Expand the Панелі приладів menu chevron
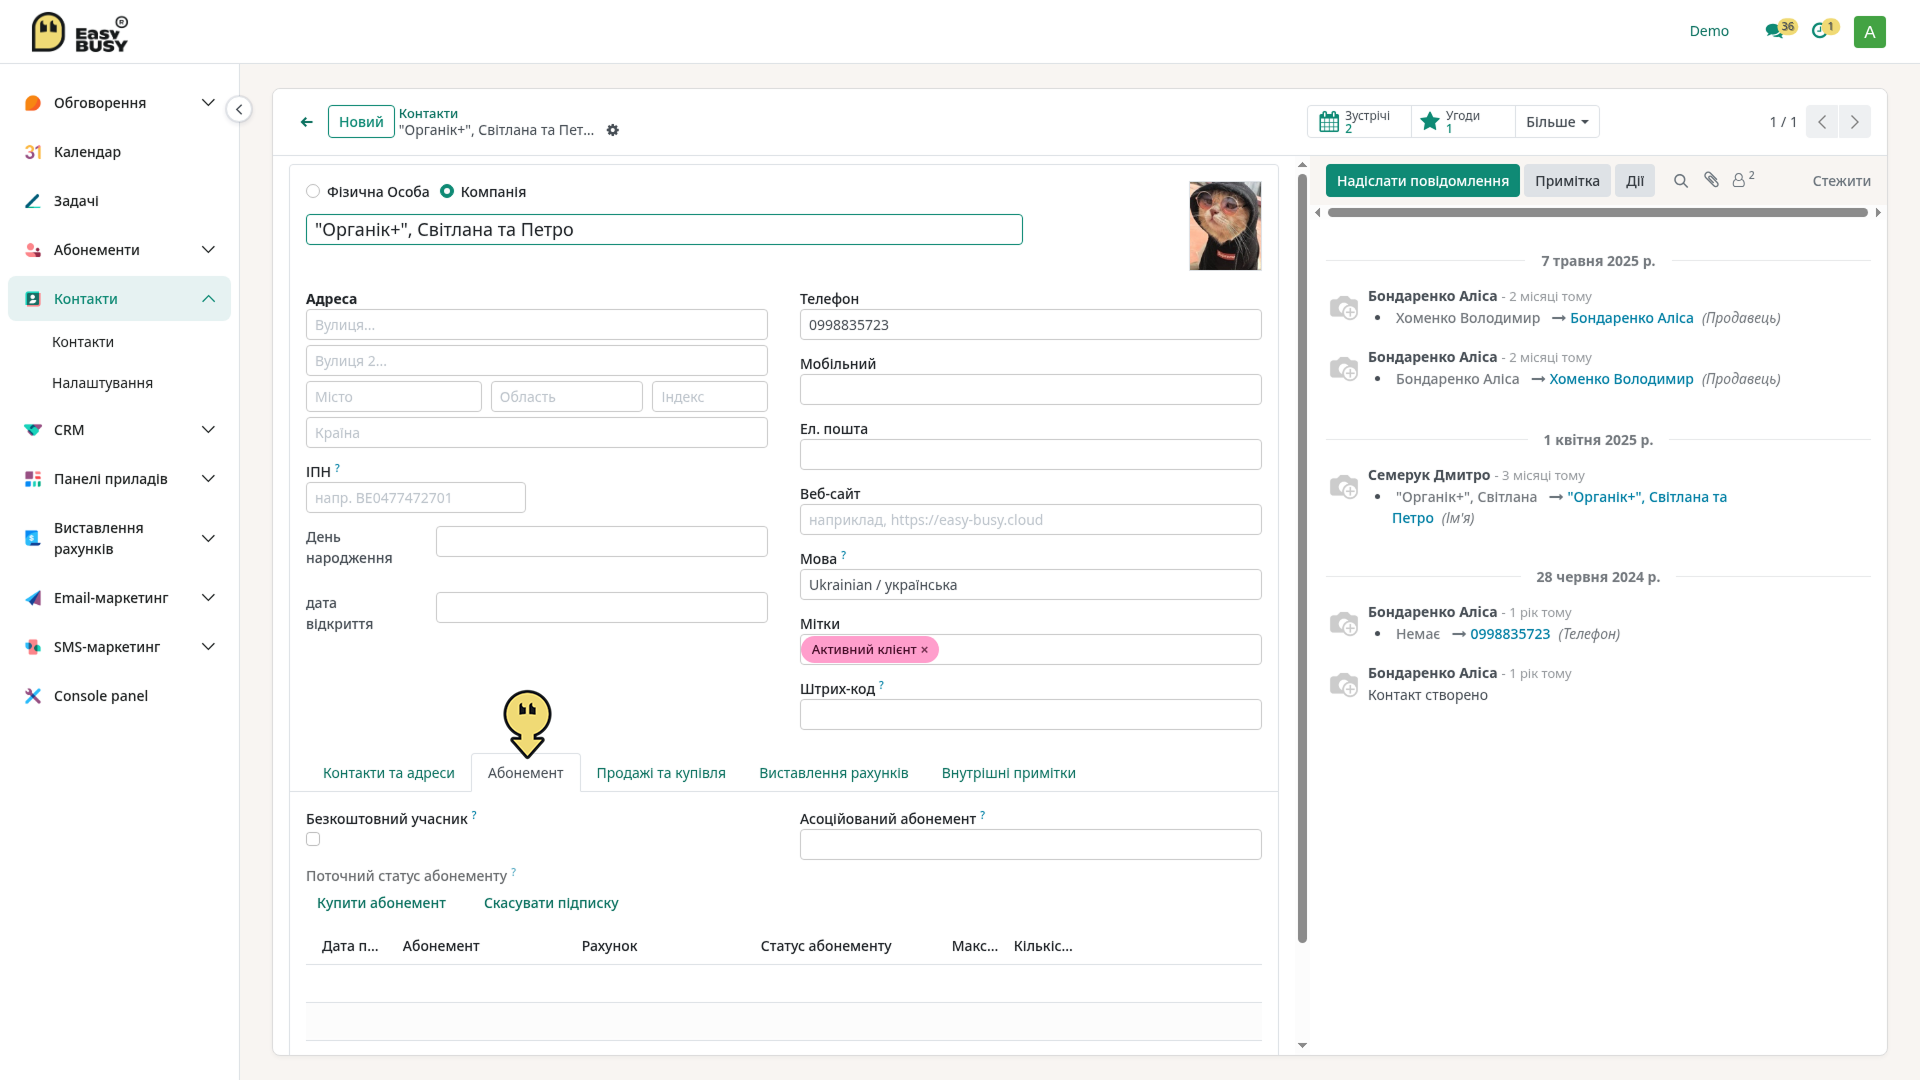This screenshot has width=1920, height=1080. point(208,479)
